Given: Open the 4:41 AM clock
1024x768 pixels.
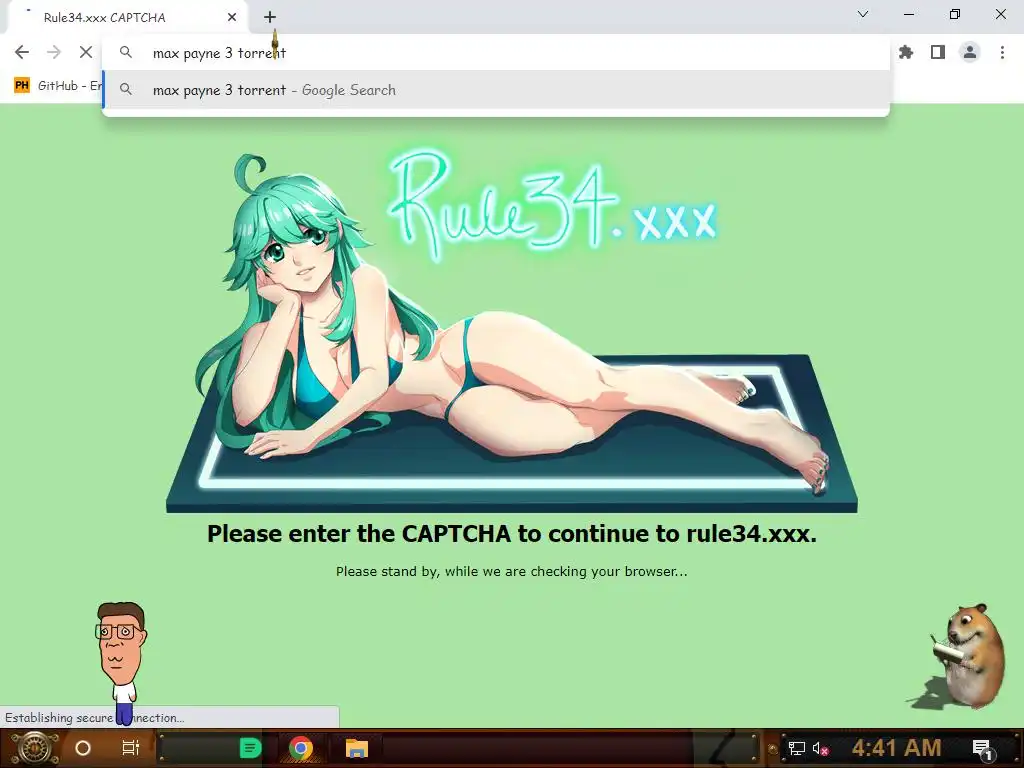Looking at the screenshot, I should (x=896, y=748).
